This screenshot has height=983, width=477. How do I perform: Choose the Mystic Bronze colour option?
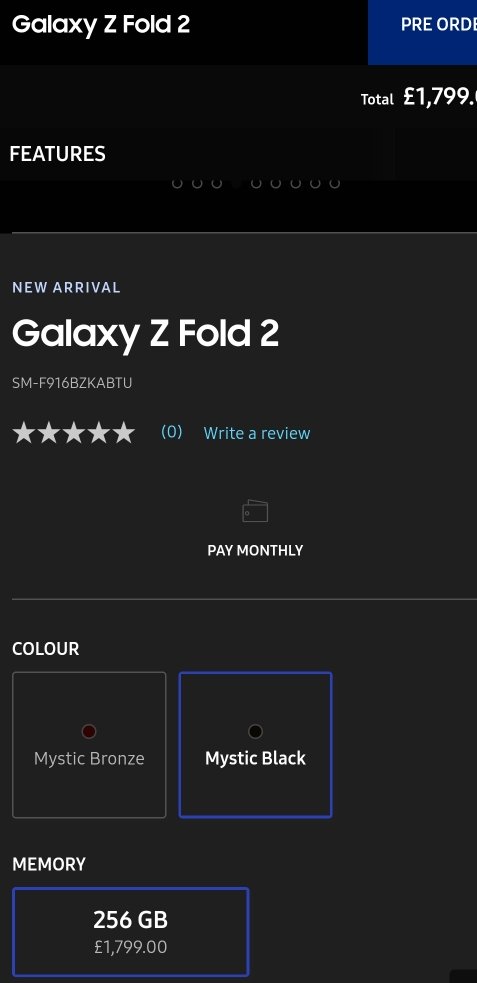pyautogui.click(x=89, y=745)
